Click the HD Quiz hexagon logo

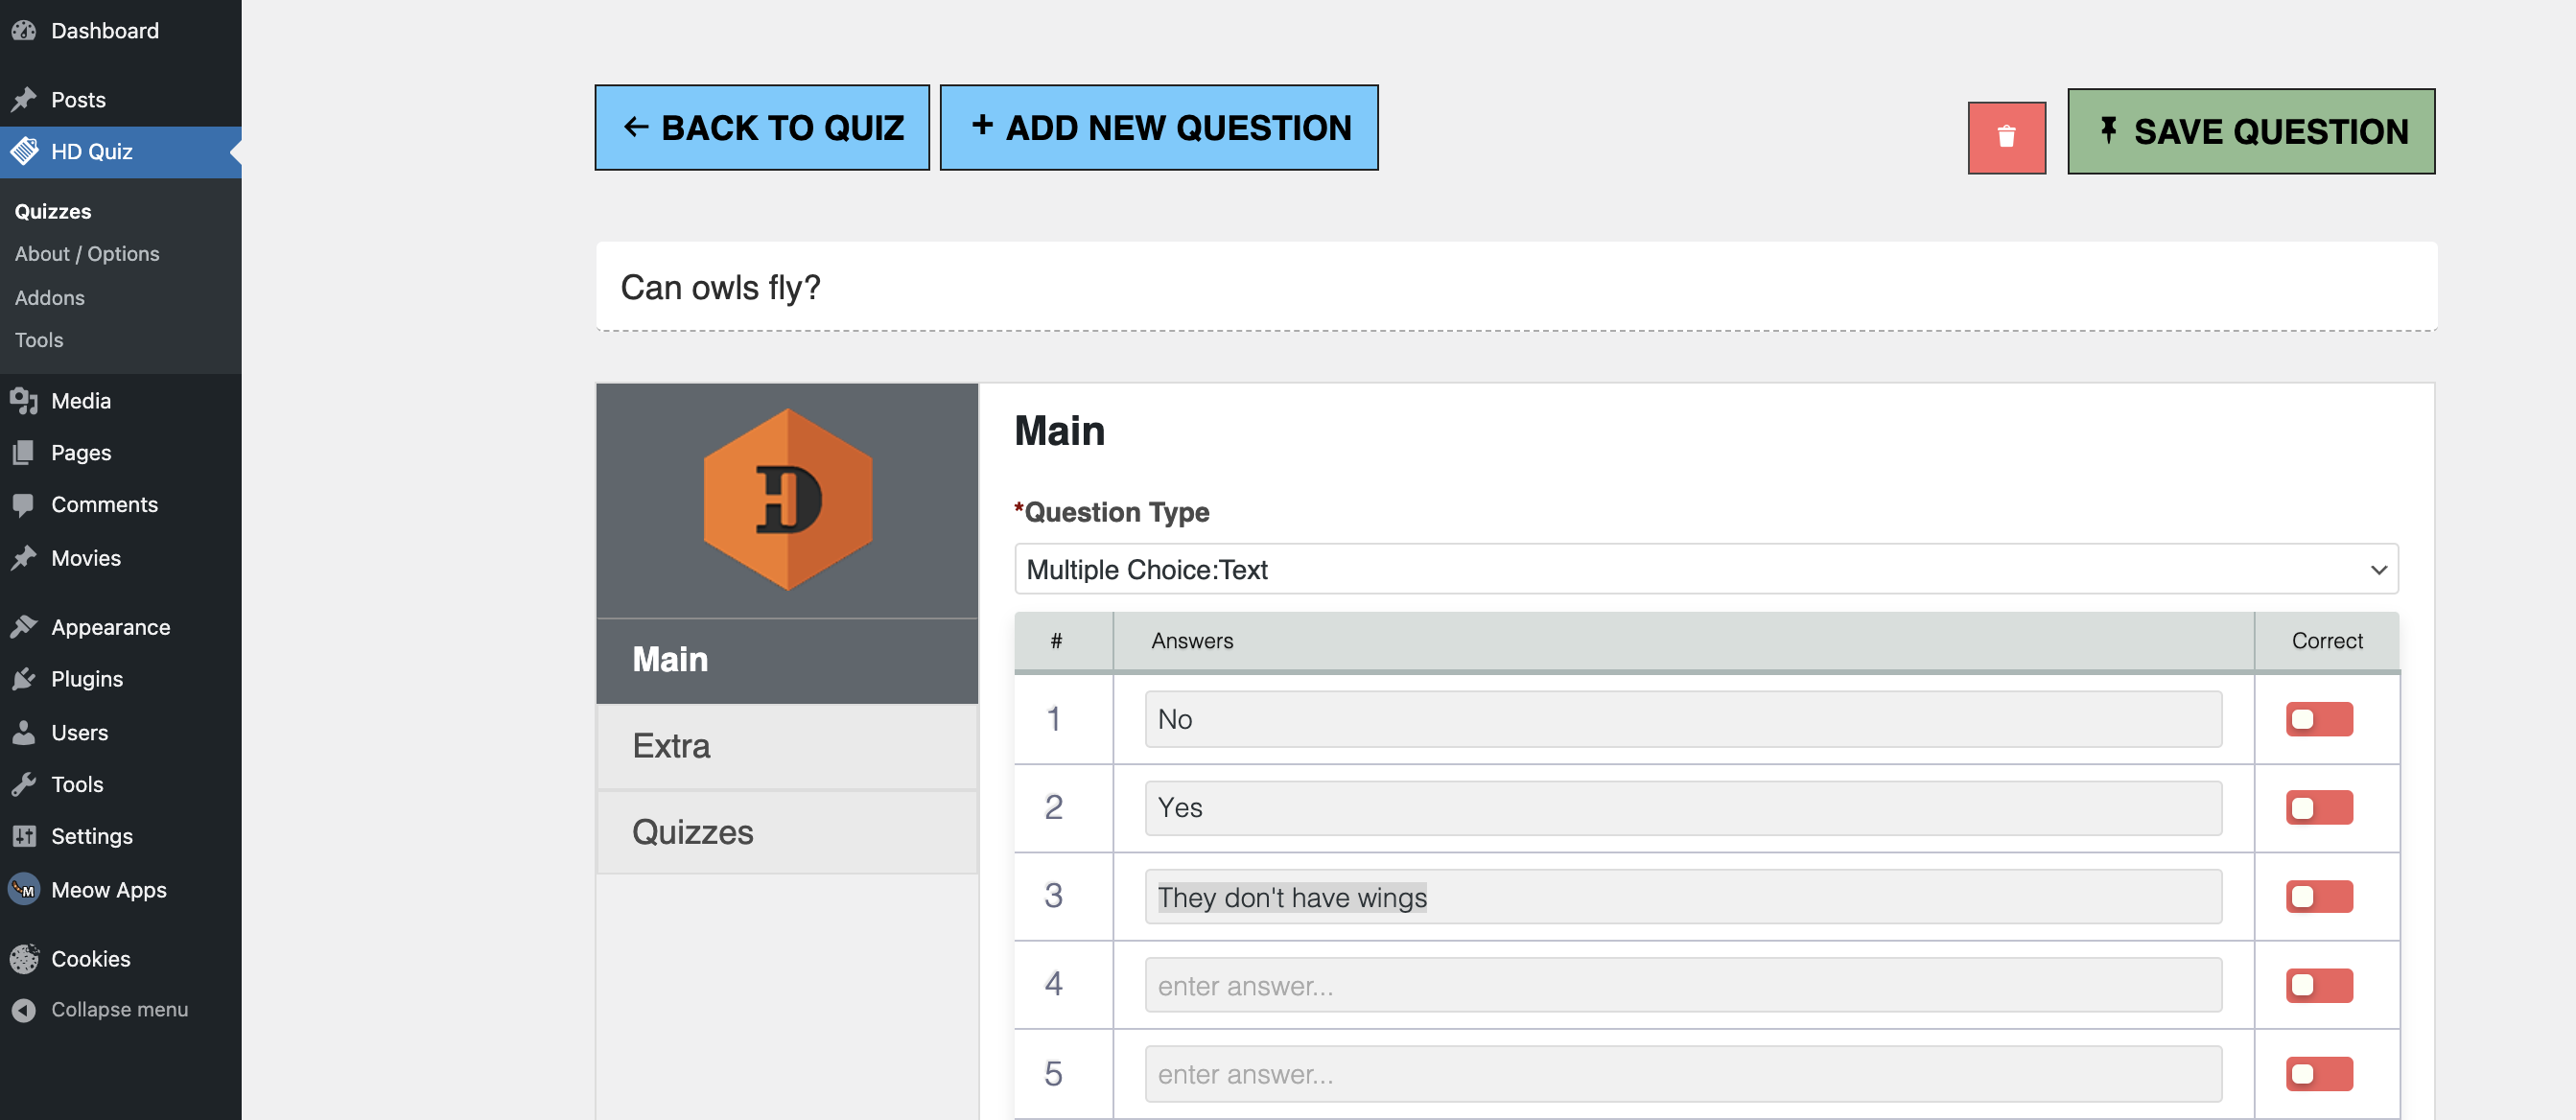[787, 499]
